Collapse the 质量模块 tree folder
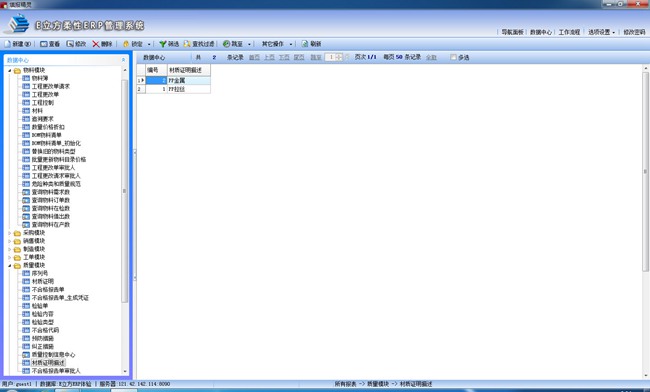 (10, 265)
